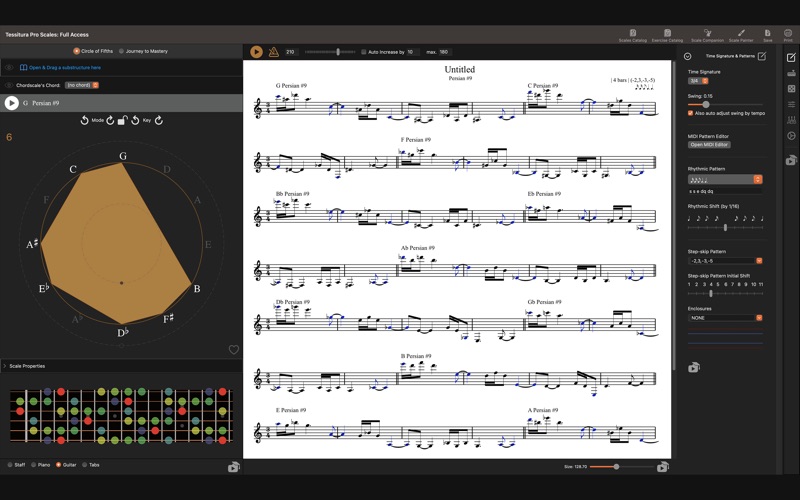This screenshot has width=800, height=500.
Task: Select note C on circle of fifths
Action: [73, 169]
